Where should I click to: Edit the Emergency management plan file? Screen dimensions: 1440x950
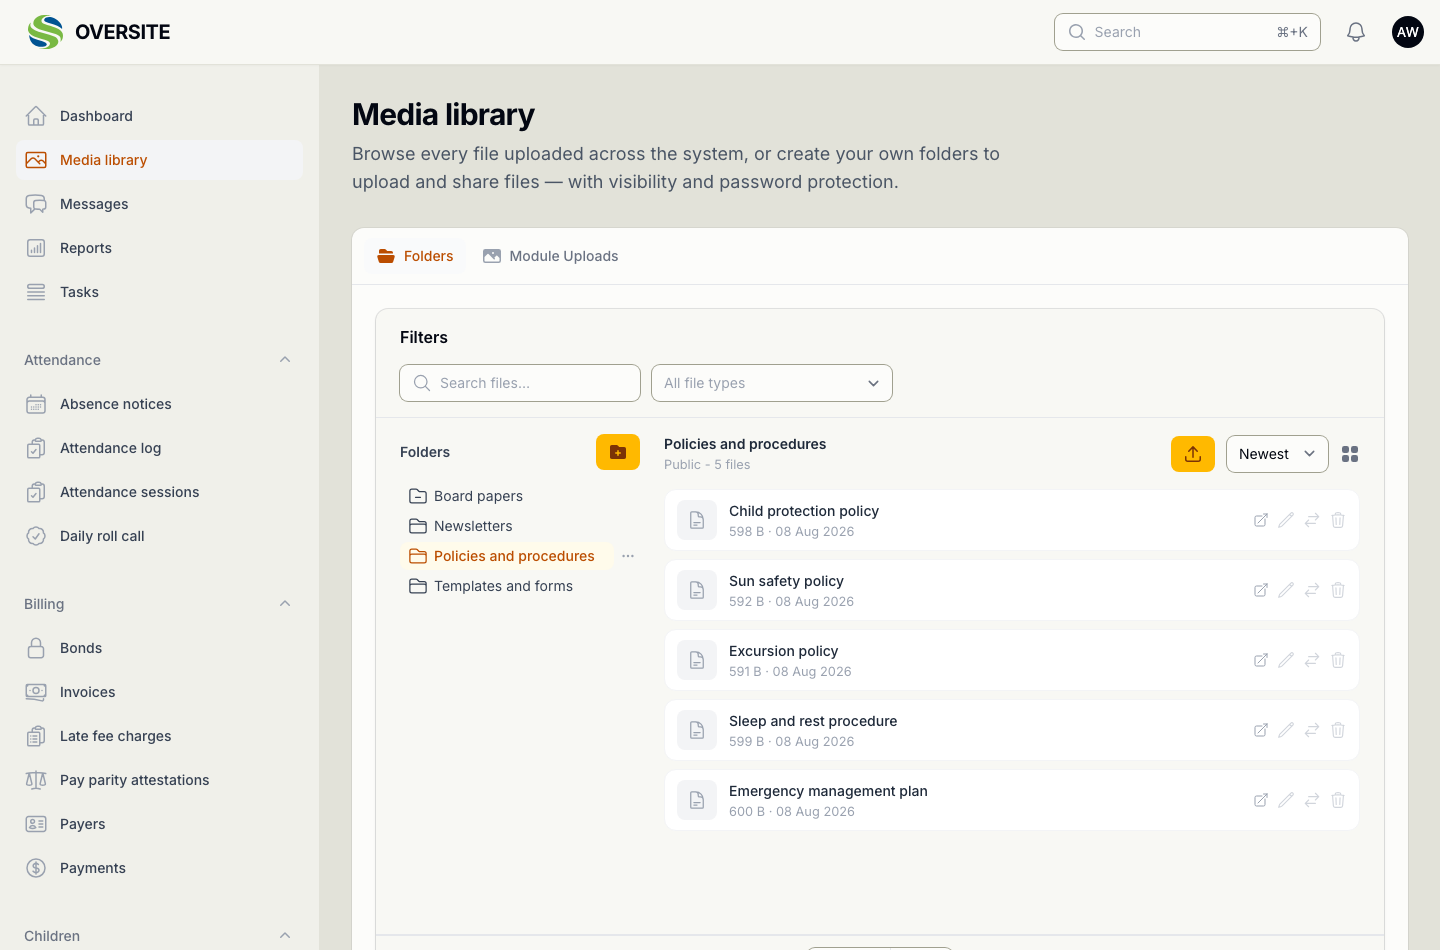click(x=1286, y=800)
